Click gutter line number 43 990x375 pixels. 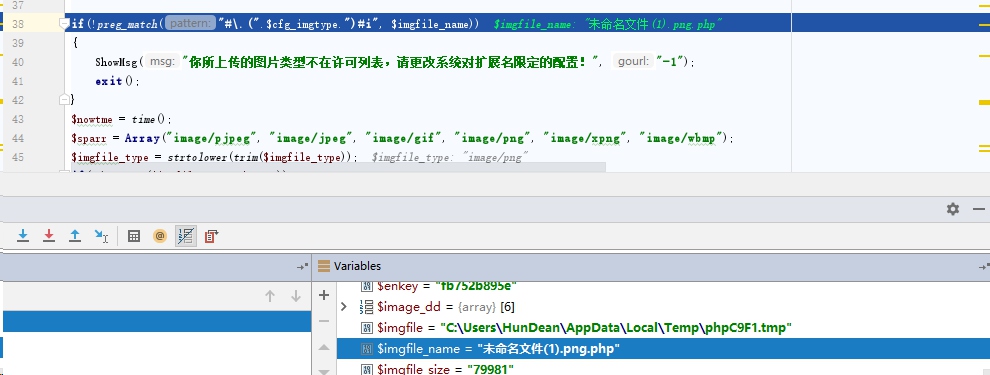click(18, 119)
